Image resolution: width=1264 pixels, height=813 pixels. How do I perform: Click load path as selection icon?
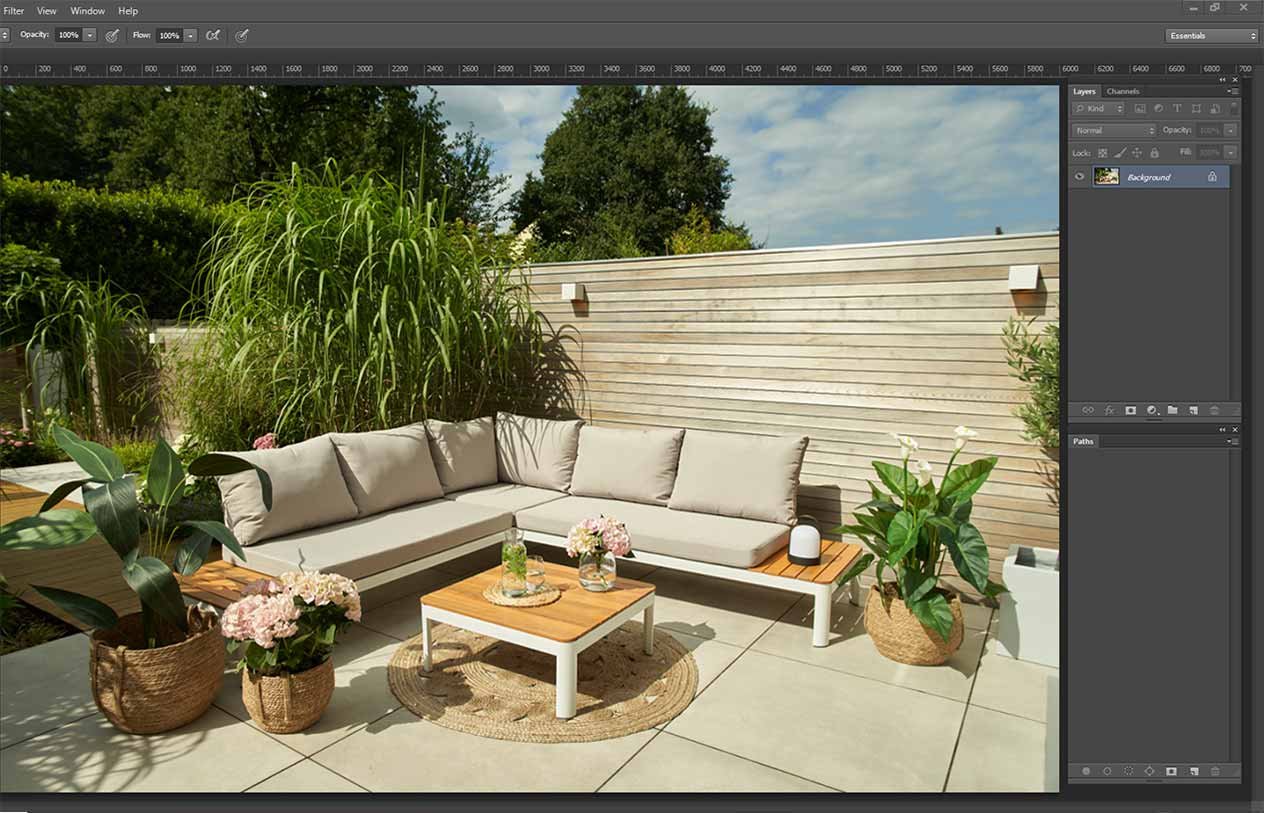coord(1128,771)
